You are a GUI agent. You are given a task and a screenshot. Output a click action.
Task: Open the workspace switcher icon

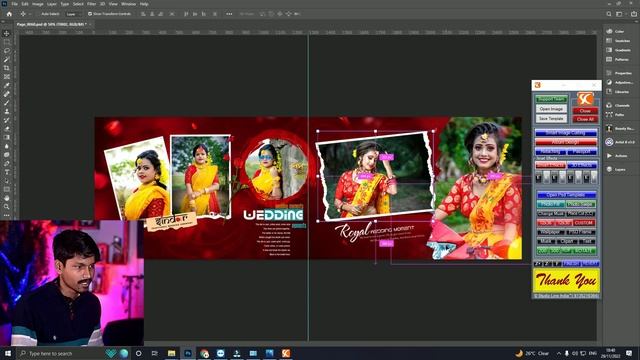pos(620,14)
